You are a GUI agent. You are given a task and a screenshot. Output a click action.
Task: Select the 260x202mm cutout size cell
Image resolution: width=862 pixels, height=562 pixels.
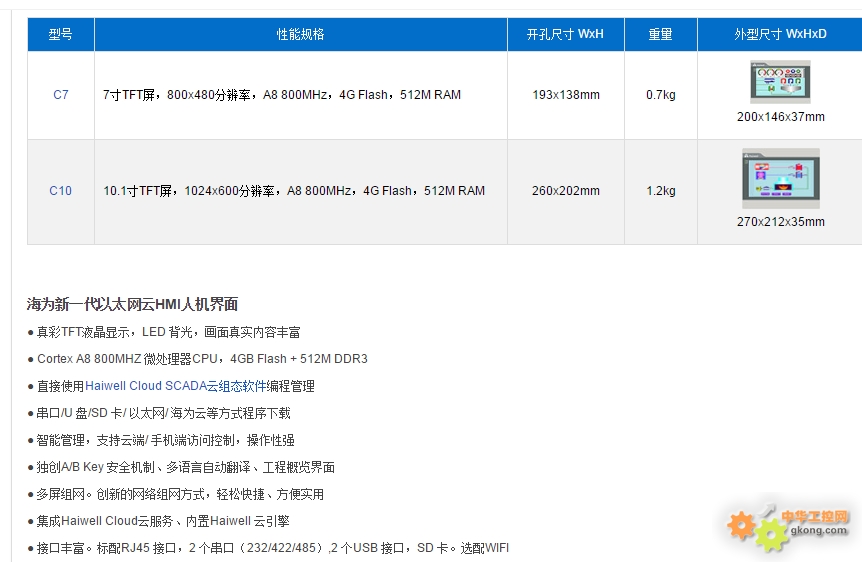(x=566, y=191)
